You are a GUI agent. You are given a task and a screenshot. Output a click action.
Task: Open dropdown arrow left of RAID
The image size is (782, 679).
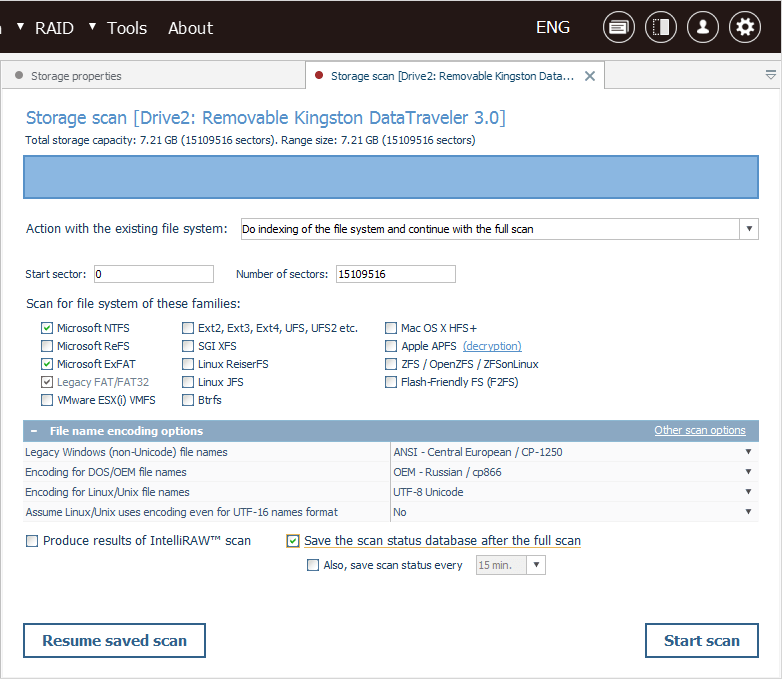[20, 26]
